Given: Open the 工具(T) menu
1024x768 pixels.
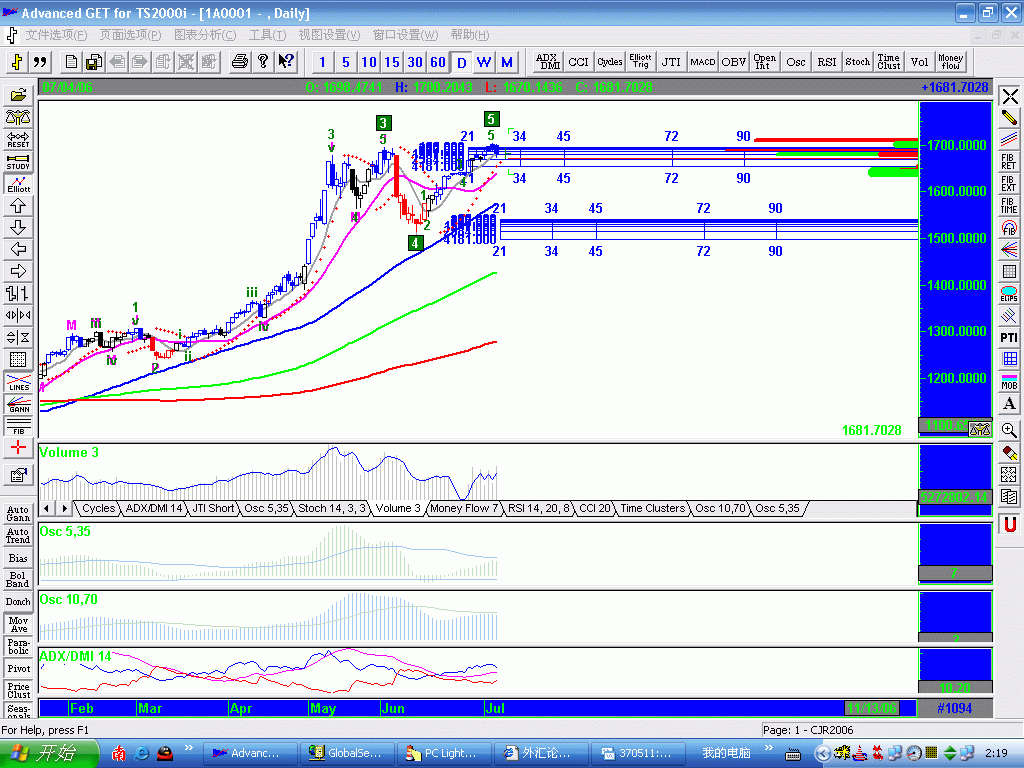Looking at the screenshot, I should point(267,35).
